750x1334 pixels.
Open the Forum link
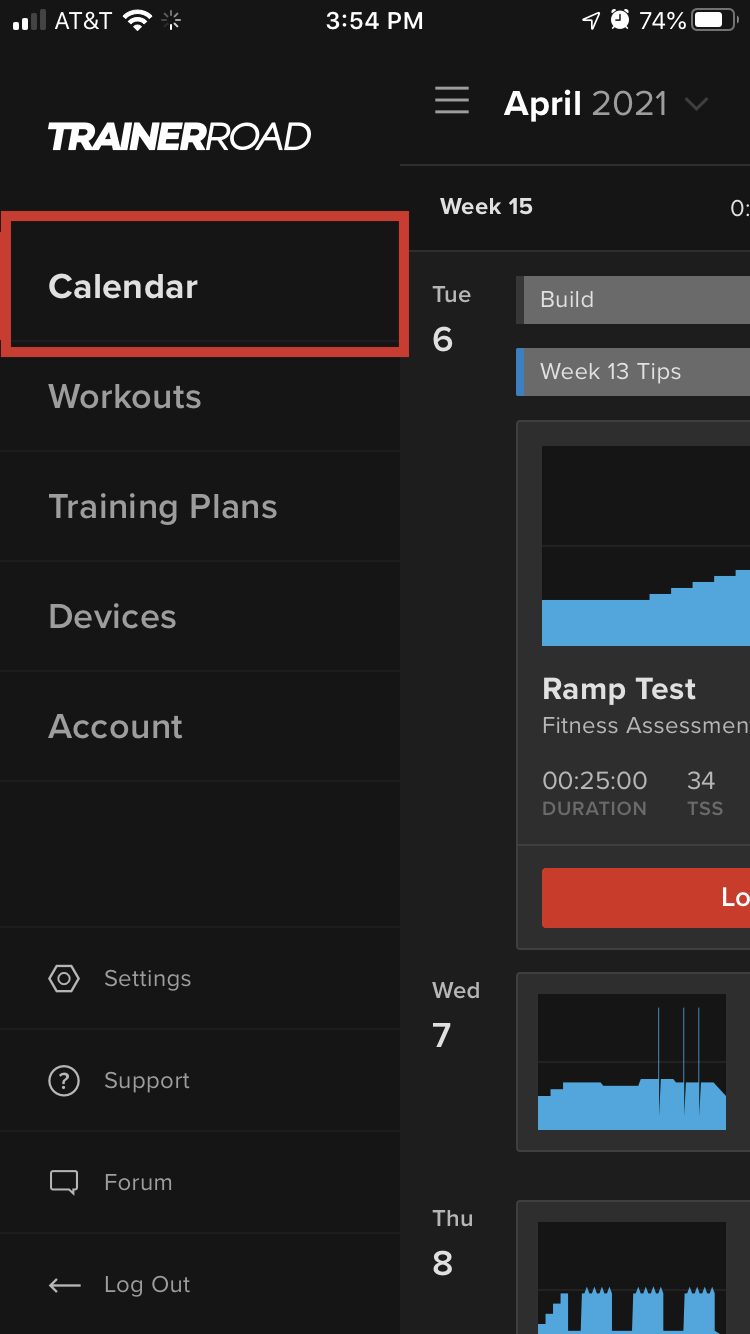(138, 1182)
